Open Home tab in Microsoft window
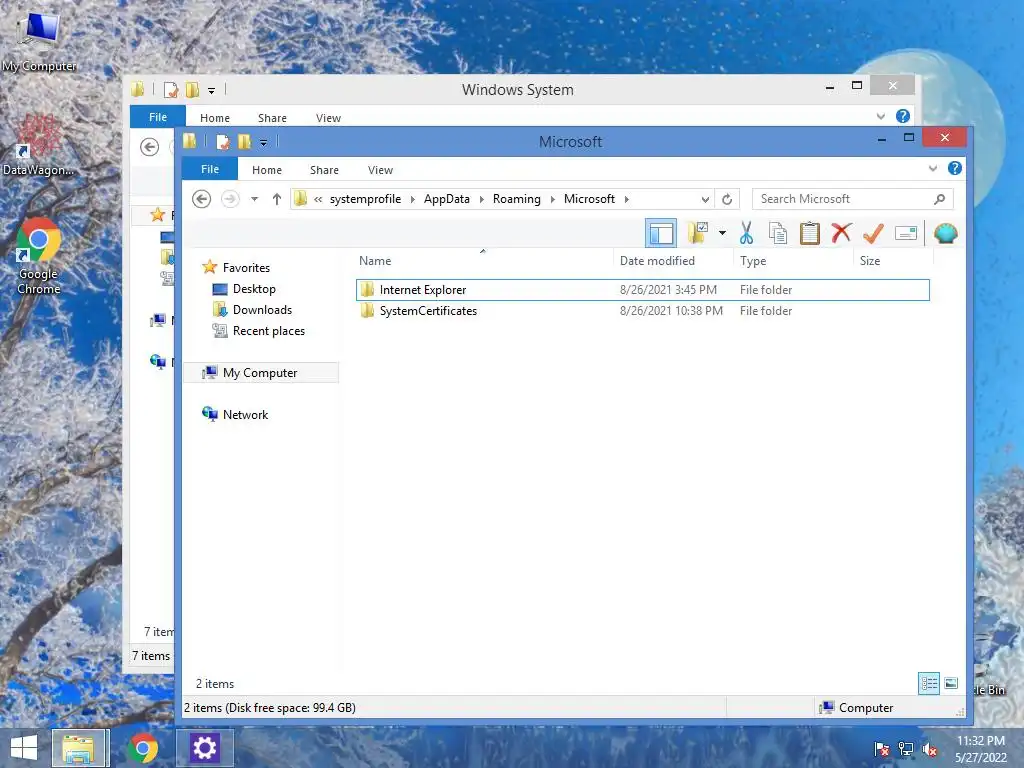Viewport: 1024px width, 768px height. pos(266,170)
